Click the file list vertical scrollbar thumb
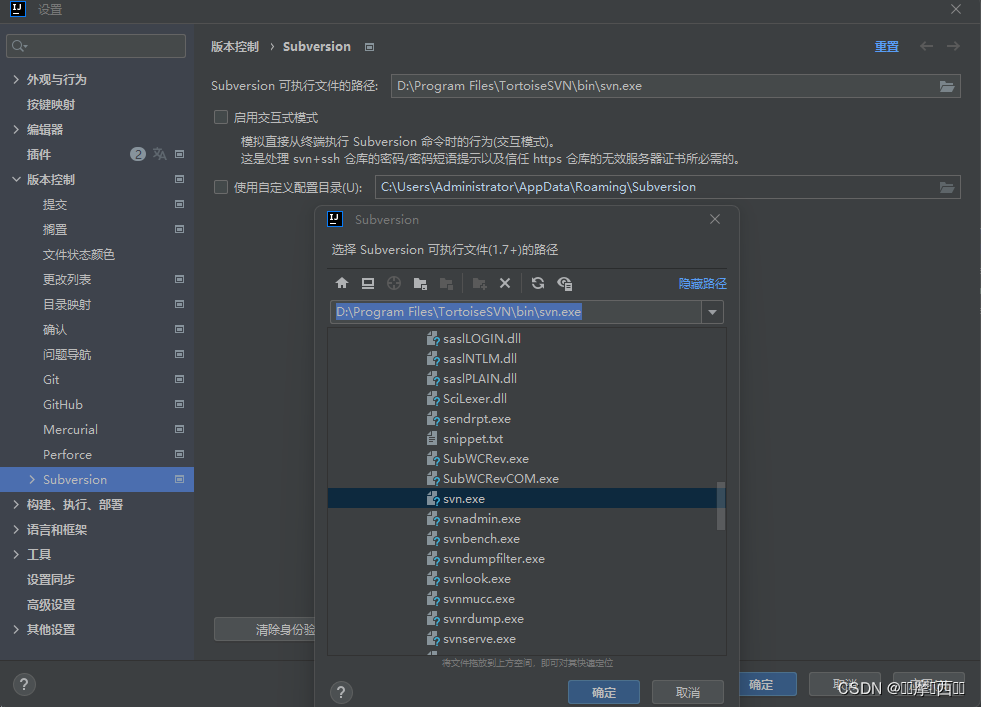 click(x=721, y=506)
